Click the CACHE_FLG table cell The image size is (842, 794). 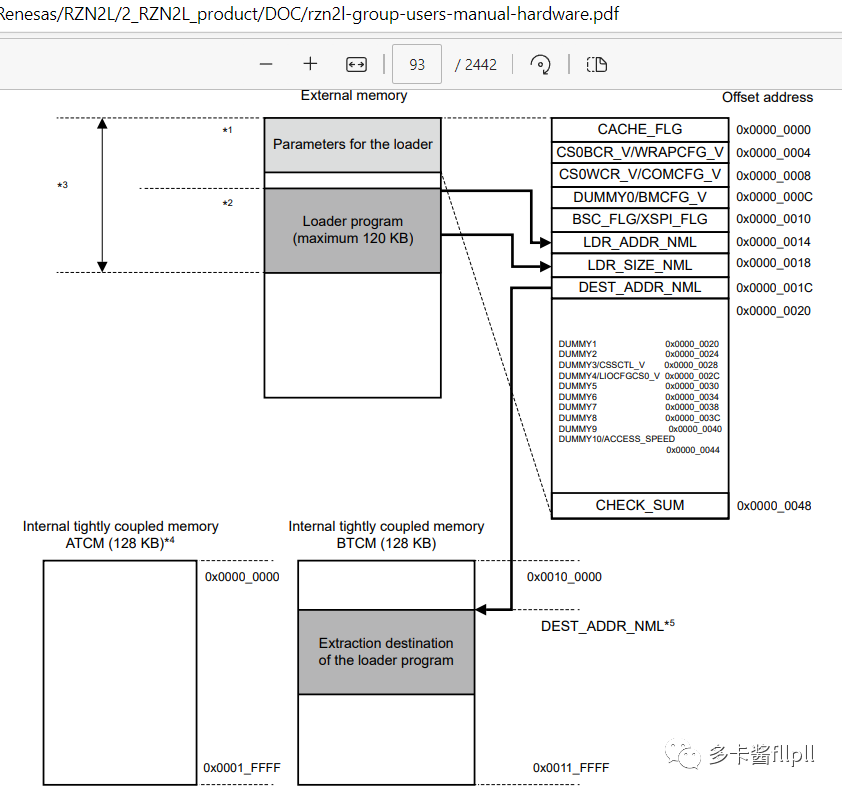[640, 129]
